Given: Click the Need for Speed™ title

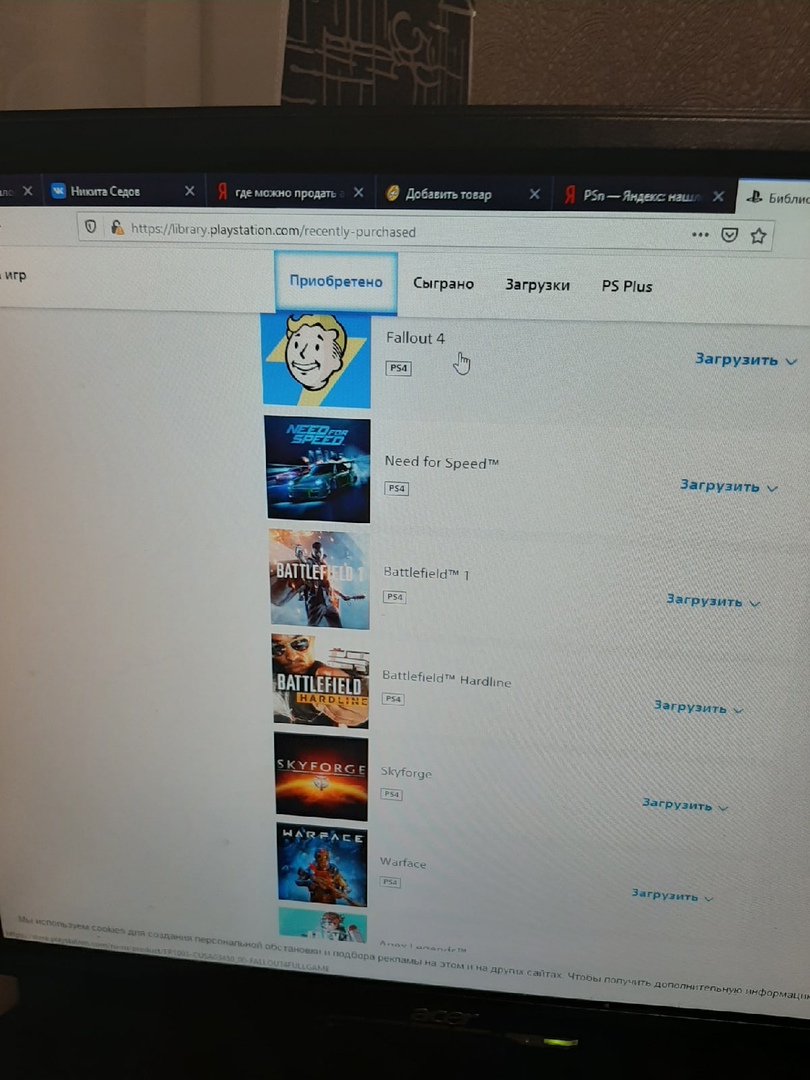Looking at the screenshot, I should [x=442, y=462].
